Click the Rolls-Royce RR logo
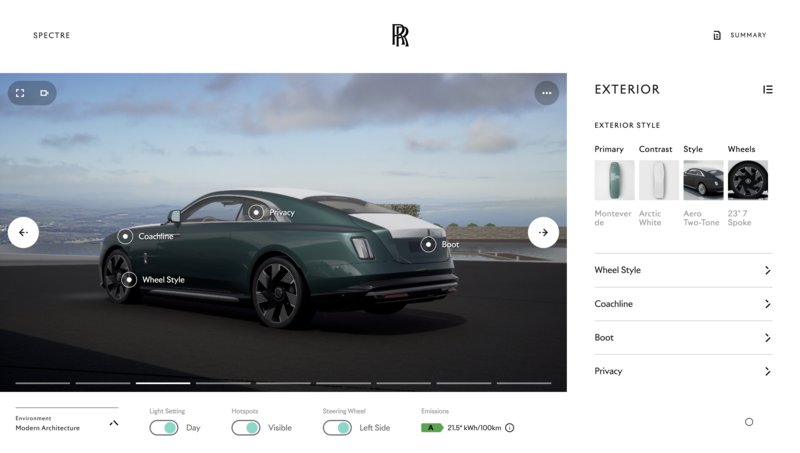This screenshot has width=800, height=453. [x=400, y=35]
